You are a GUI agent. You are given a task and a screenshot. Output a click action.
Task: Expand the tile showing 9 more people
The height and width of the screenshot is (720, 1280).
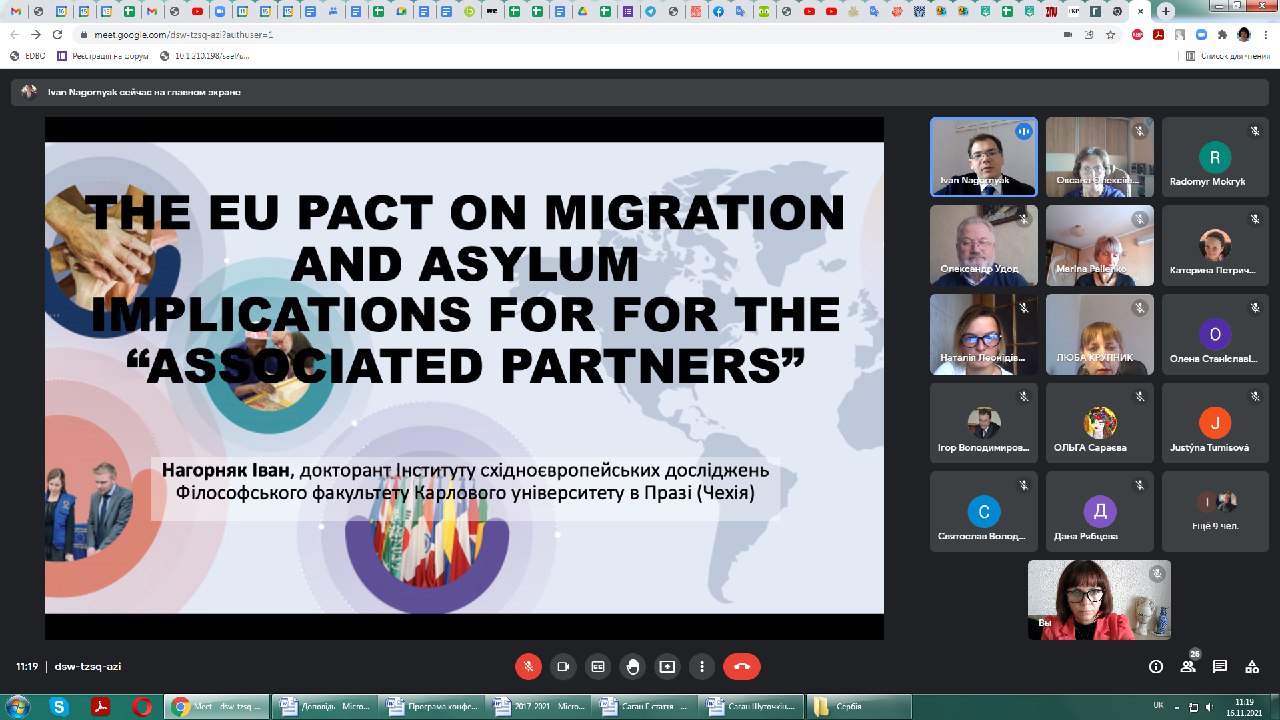[1215, 511]
